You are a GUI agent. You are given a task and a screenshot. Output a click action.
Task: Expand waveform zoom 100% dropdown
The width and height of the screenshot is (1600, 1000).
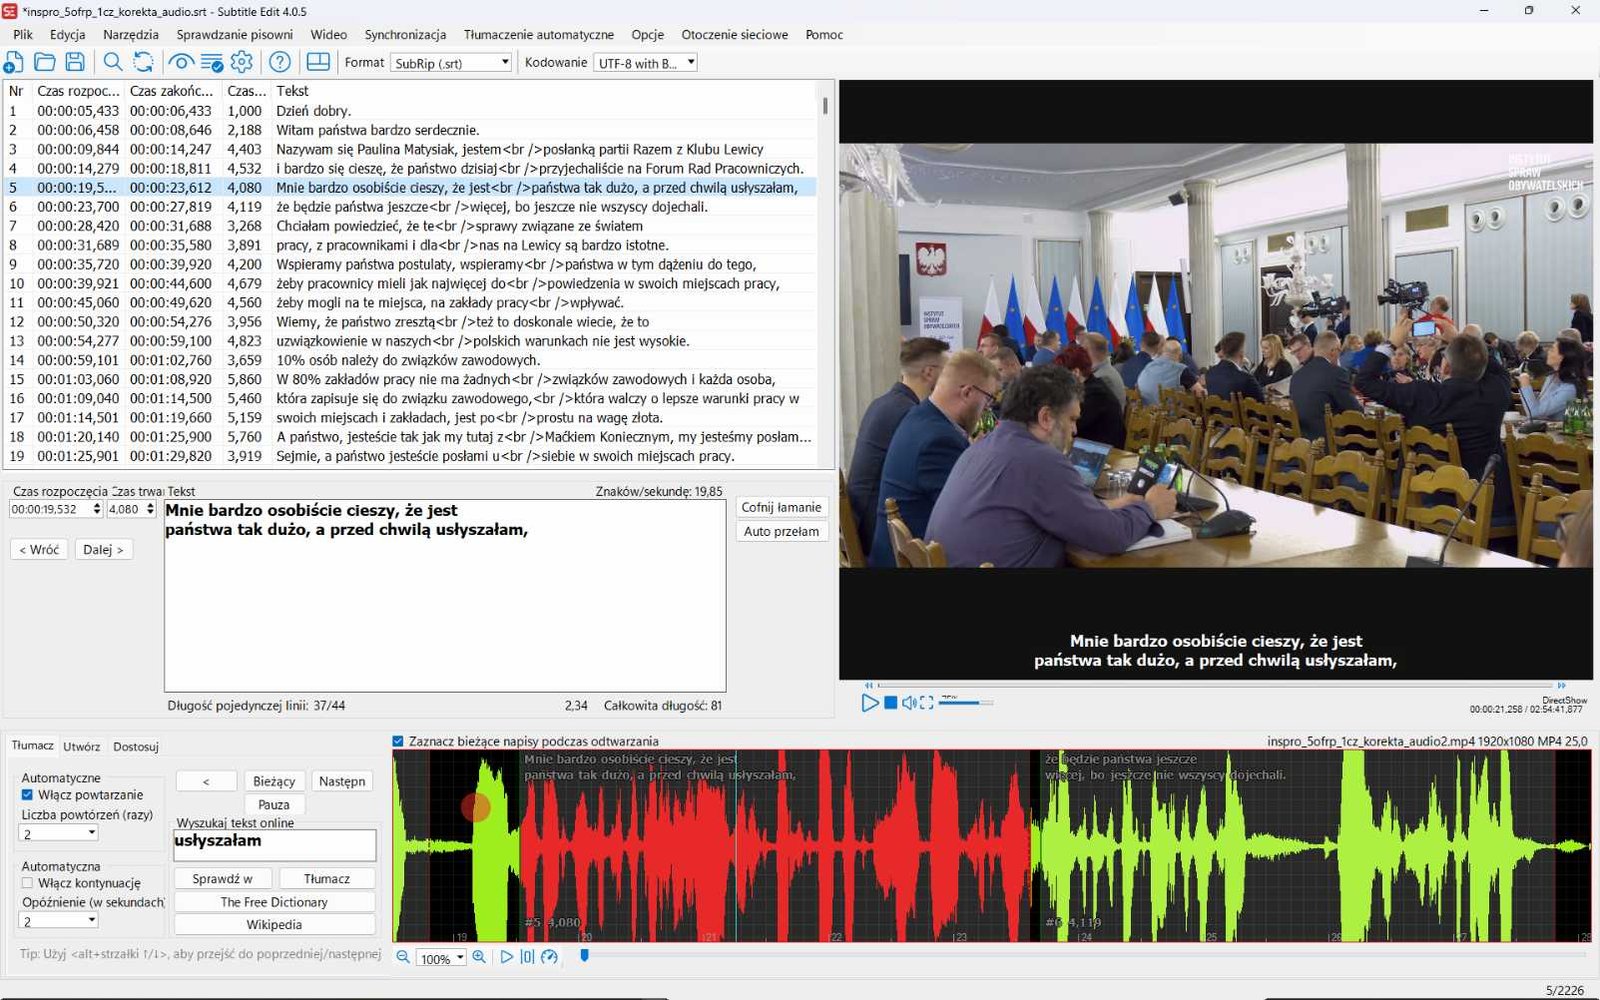click(441, 958)
